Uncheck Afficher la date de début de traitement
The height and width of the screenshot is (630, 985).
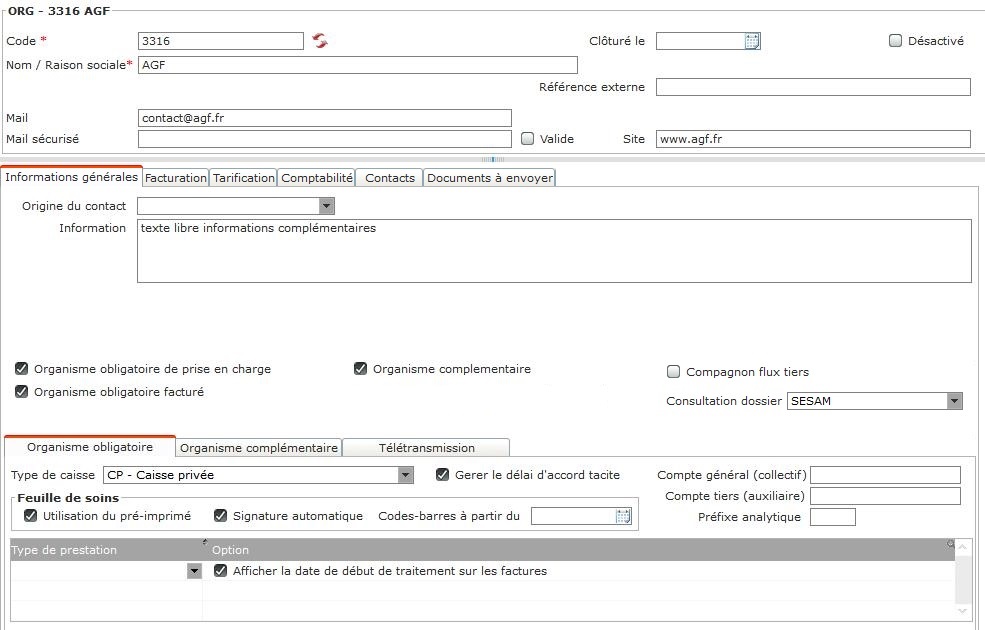tap(220, 571)
